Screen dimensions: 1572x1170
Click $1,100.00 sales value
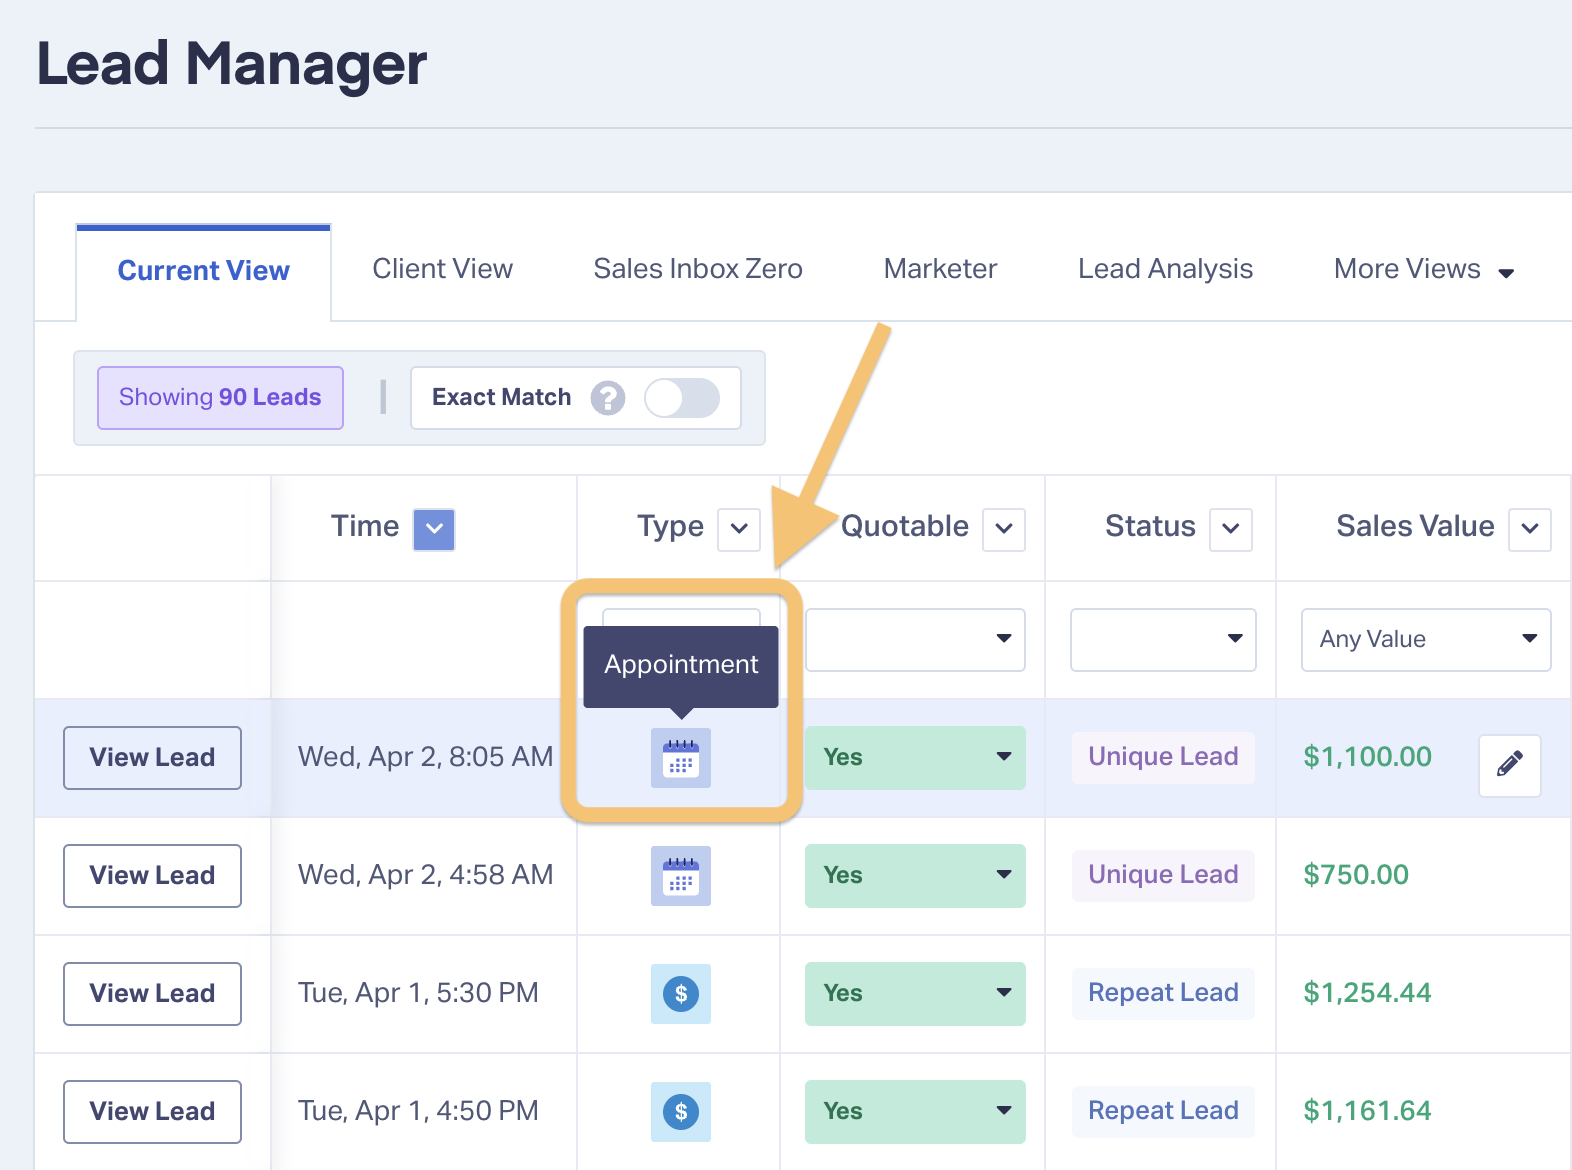click(x=1367, y=757)
